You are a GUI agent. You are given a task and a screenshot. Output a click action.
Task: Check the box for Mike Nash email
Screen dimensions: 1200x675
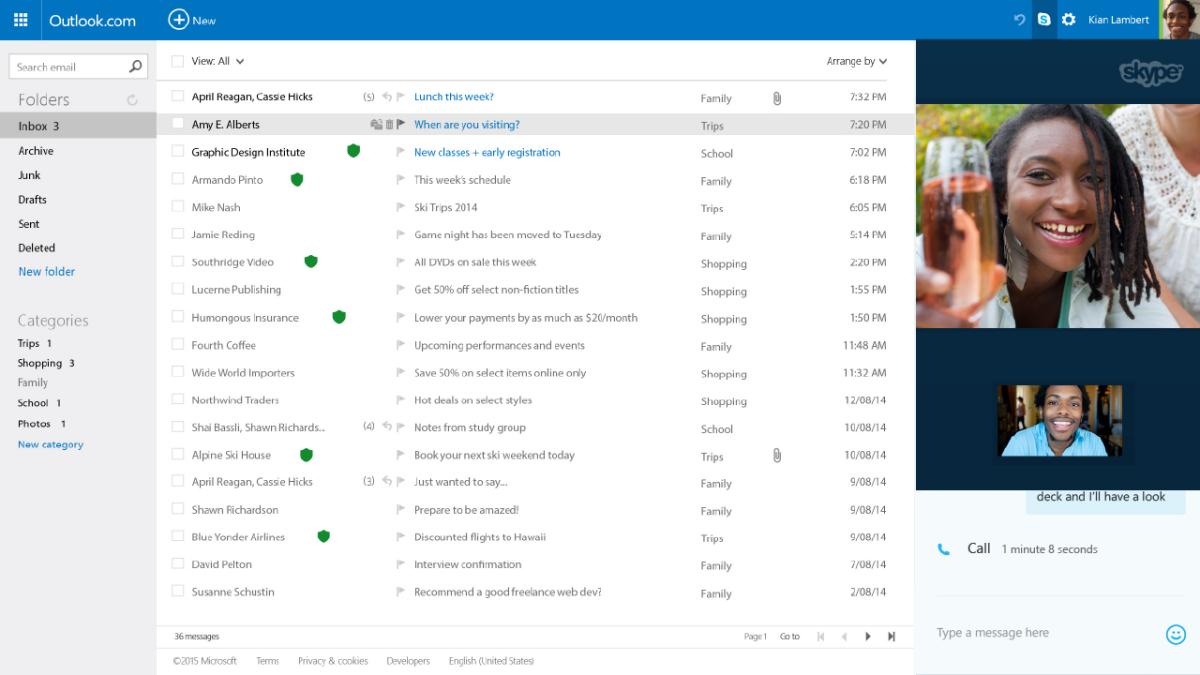(177, 207)
